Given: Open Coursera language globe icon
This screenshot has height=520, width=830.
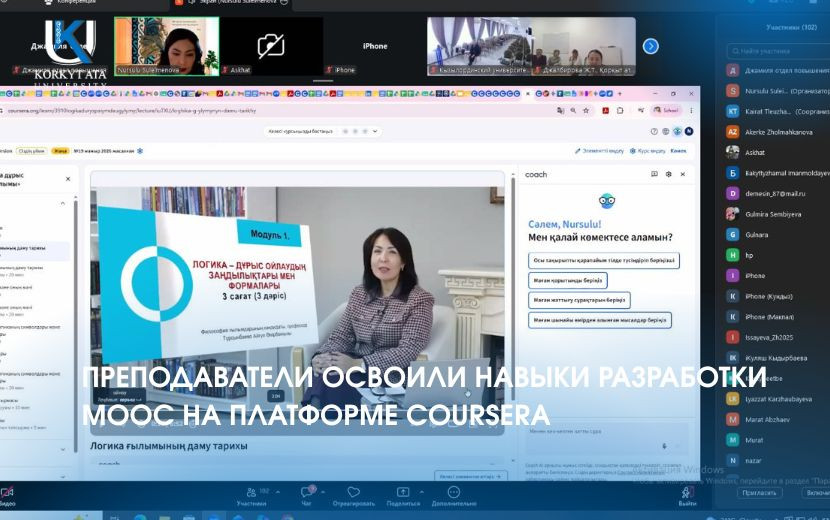Looking at the screenshot, I should 665,131.
